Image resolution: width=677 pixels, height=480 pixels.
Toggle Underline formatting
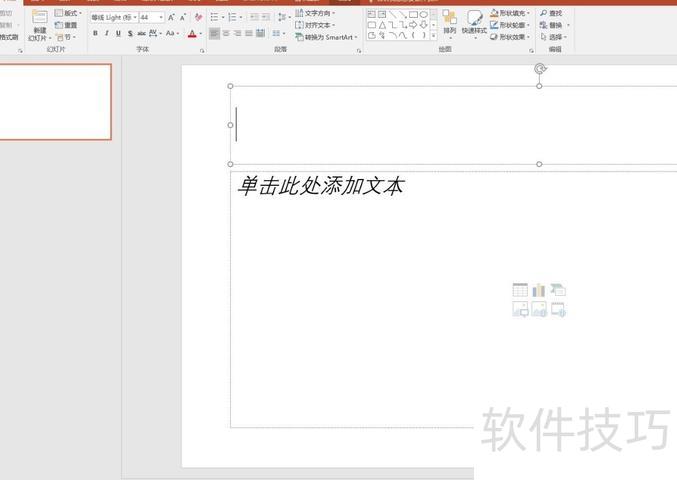[x=118, y=33]
